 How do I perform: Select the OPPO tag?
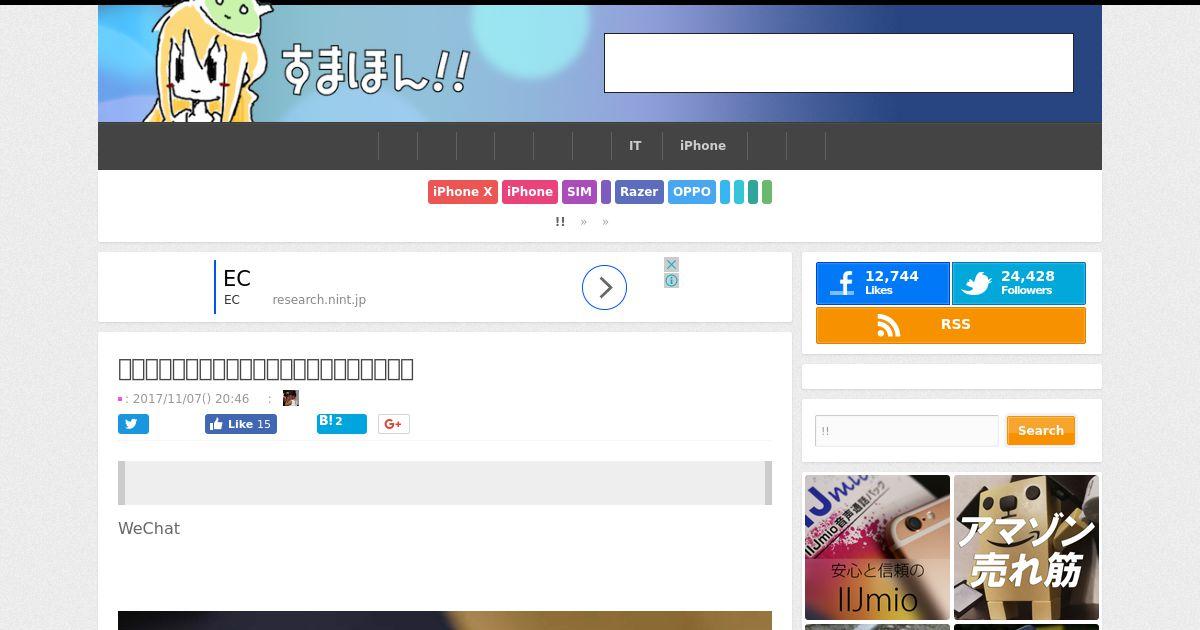pyautogui.click(x=692, y=192)
